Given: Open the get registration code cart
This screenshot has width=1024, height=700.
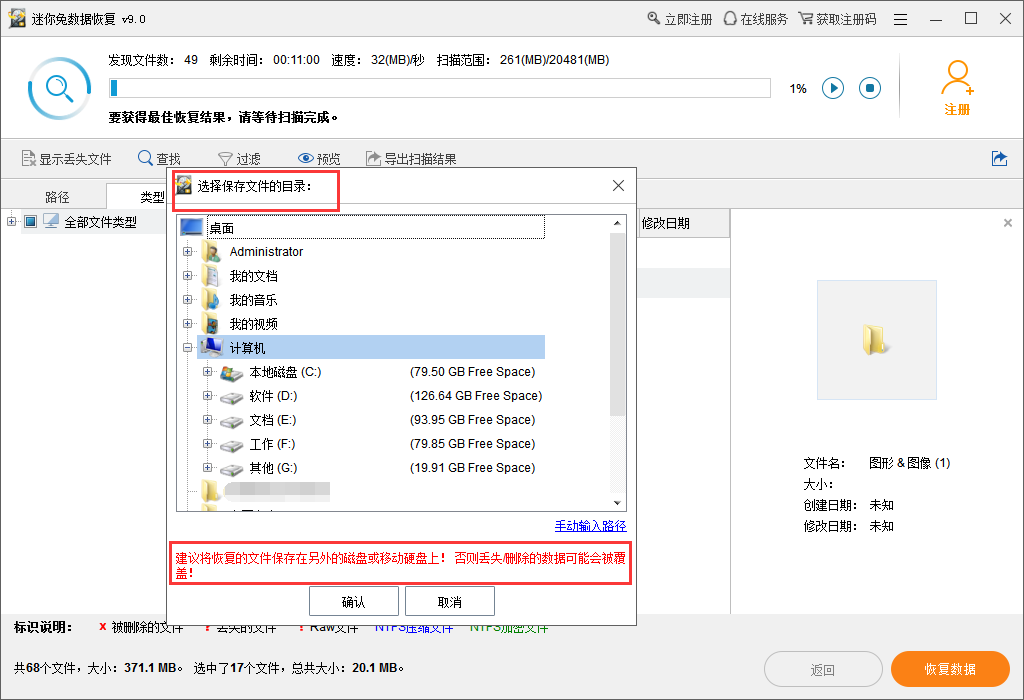Looking at the screenshot, I should (x=837, y=19).
